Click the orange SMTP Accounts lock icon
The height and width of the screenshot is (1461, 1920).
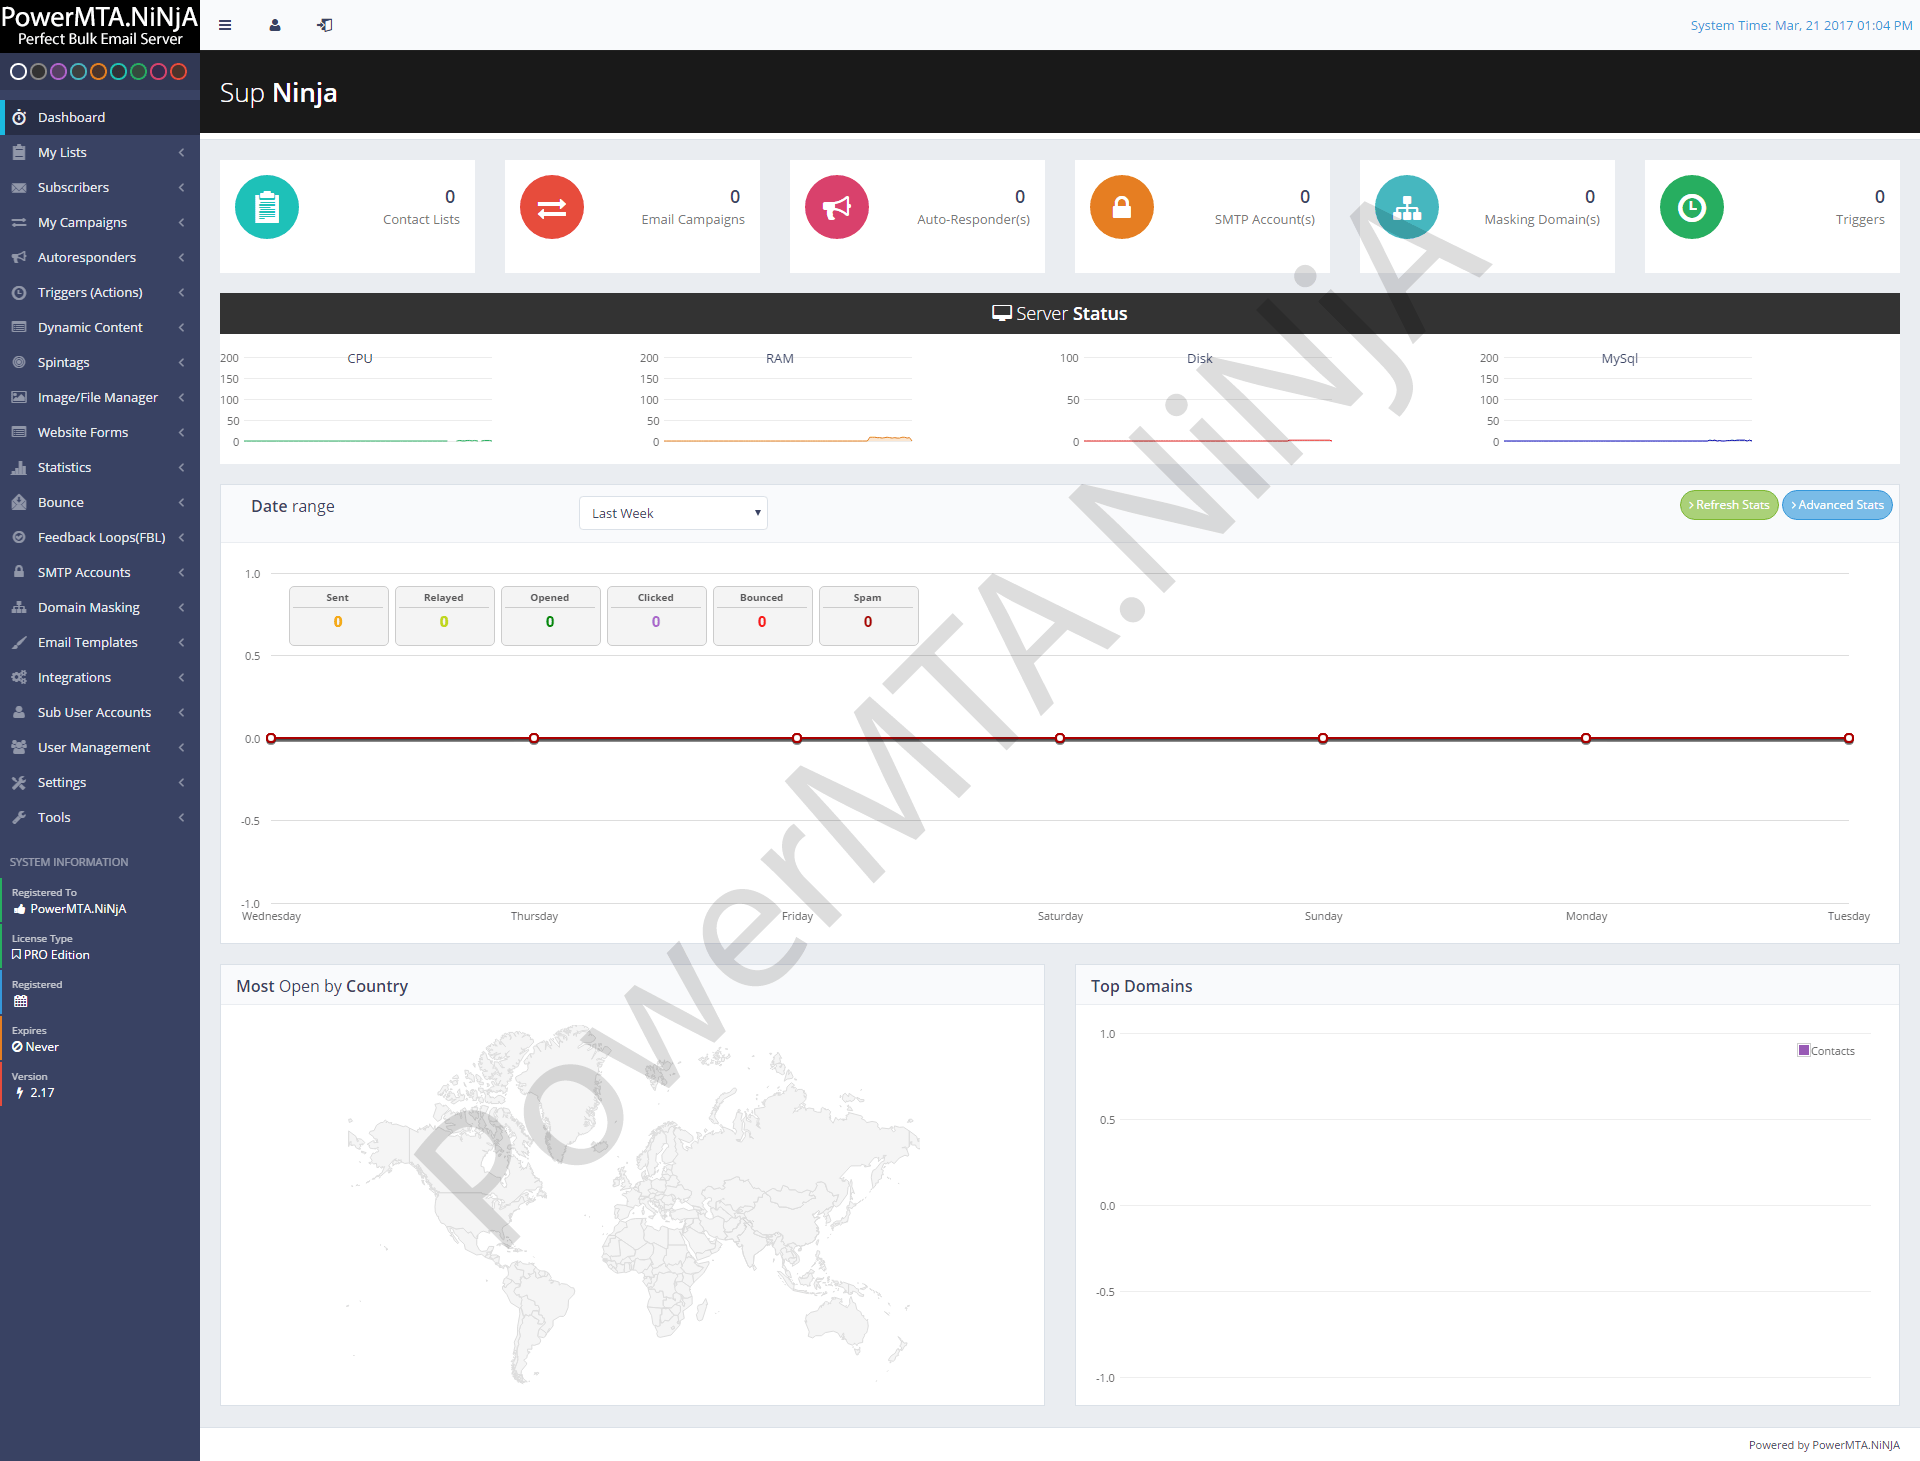pyautogui.click(x=1122, y=207)
